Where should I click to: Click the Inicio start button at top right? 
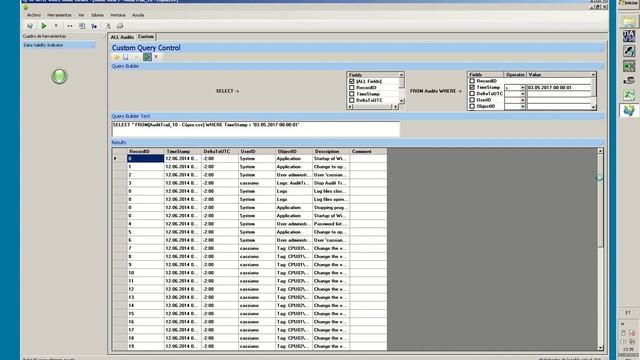click(630, 3)
